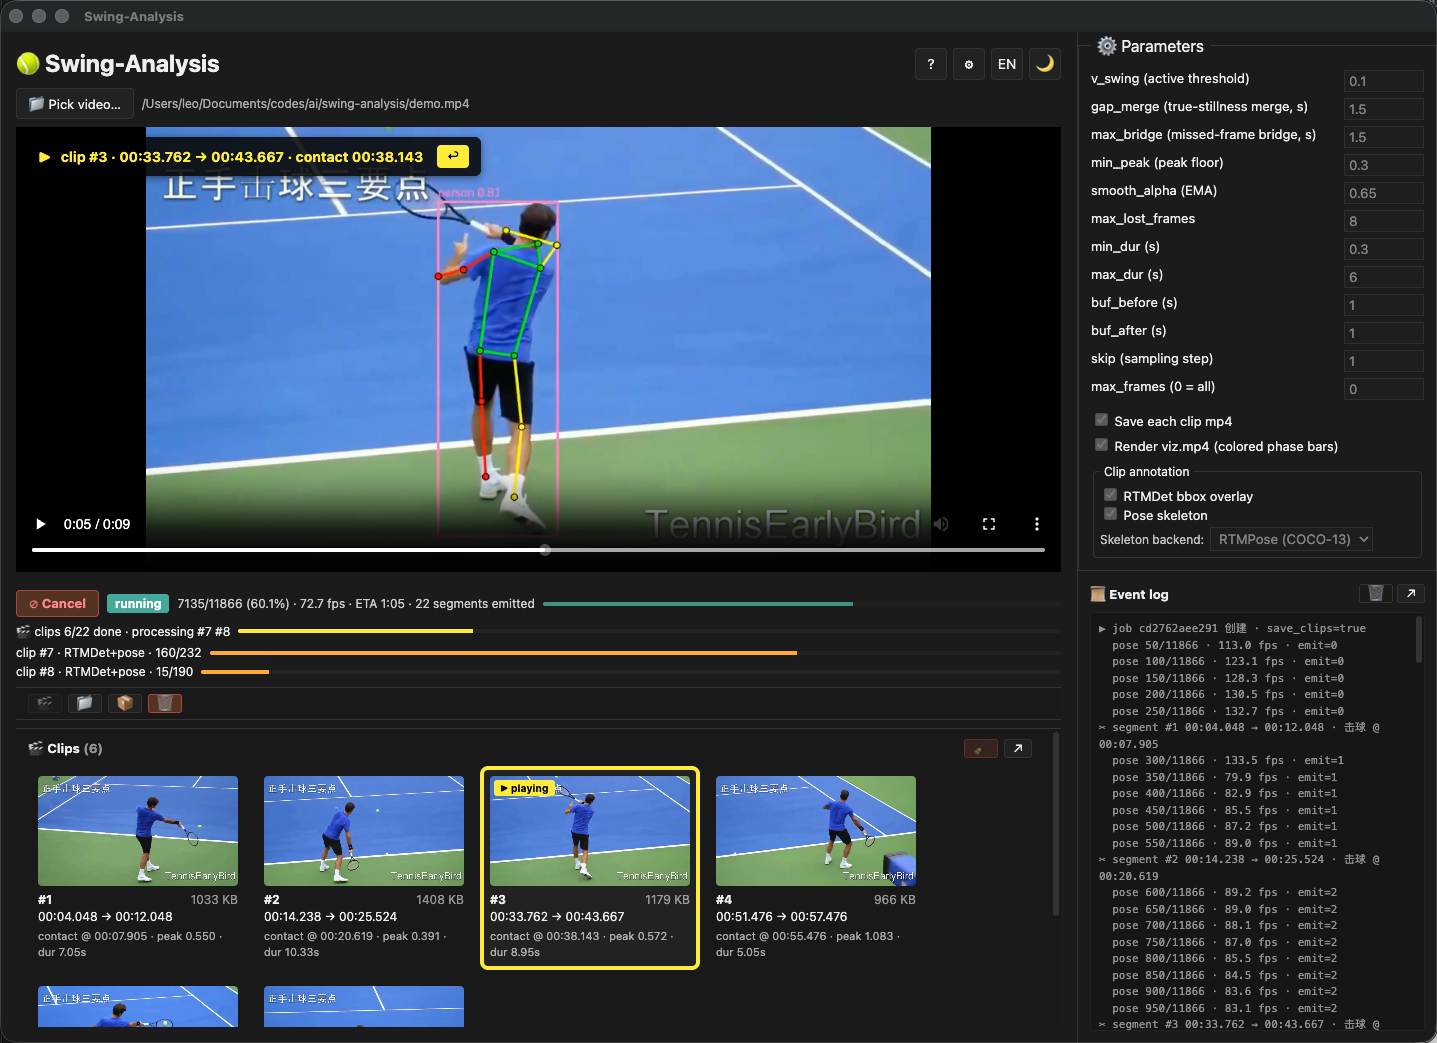Click the red trash icon in the clip toolbar
Image resolution: width=1437 pixels, height=1043 pixels.
tap(165, 703)
